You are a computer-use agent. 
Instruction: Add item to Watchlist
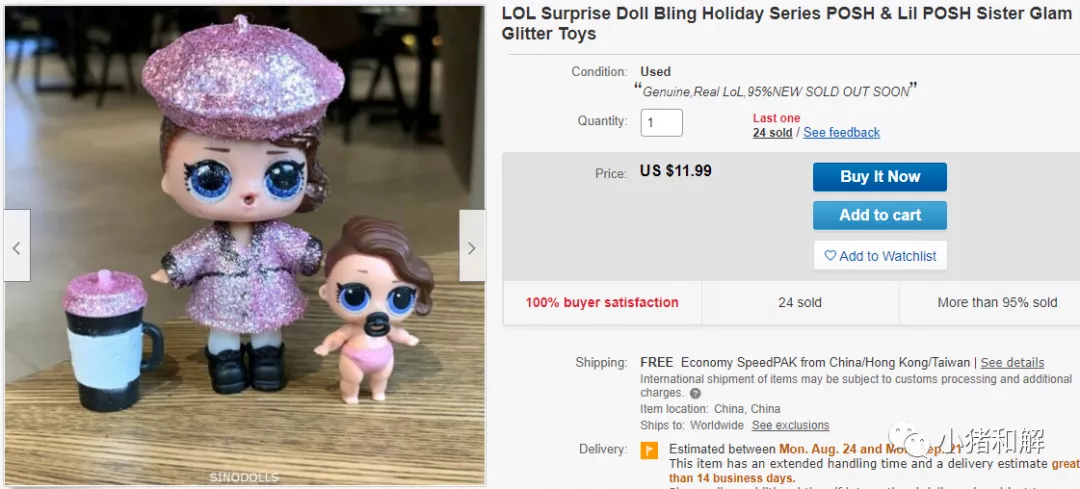(x=880, y=256)
